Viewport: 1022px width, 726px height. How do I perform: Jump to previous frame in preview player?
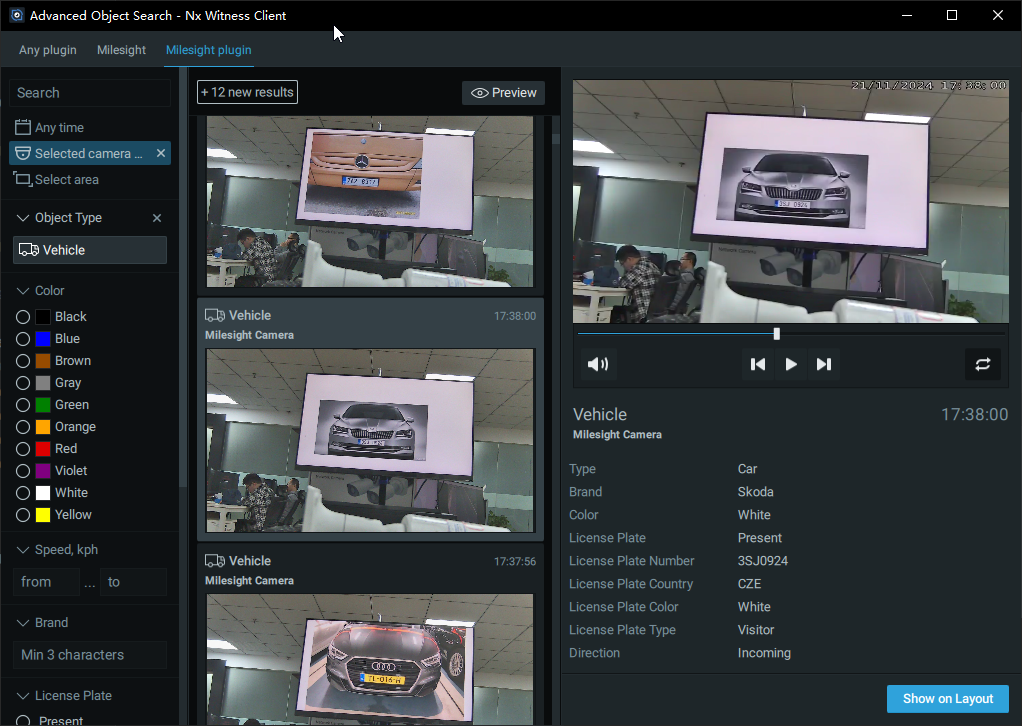click(757, 364)
